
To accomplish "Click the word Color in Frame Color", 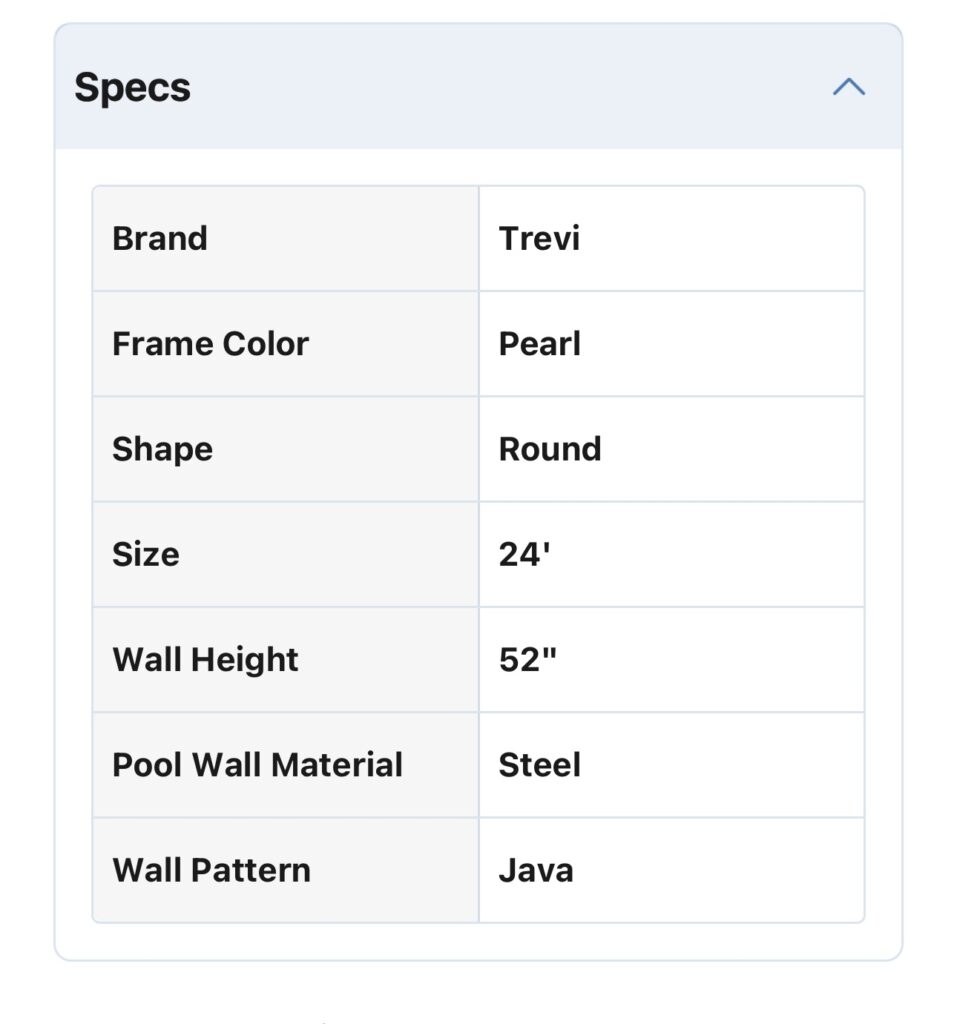I will (265, 344).
